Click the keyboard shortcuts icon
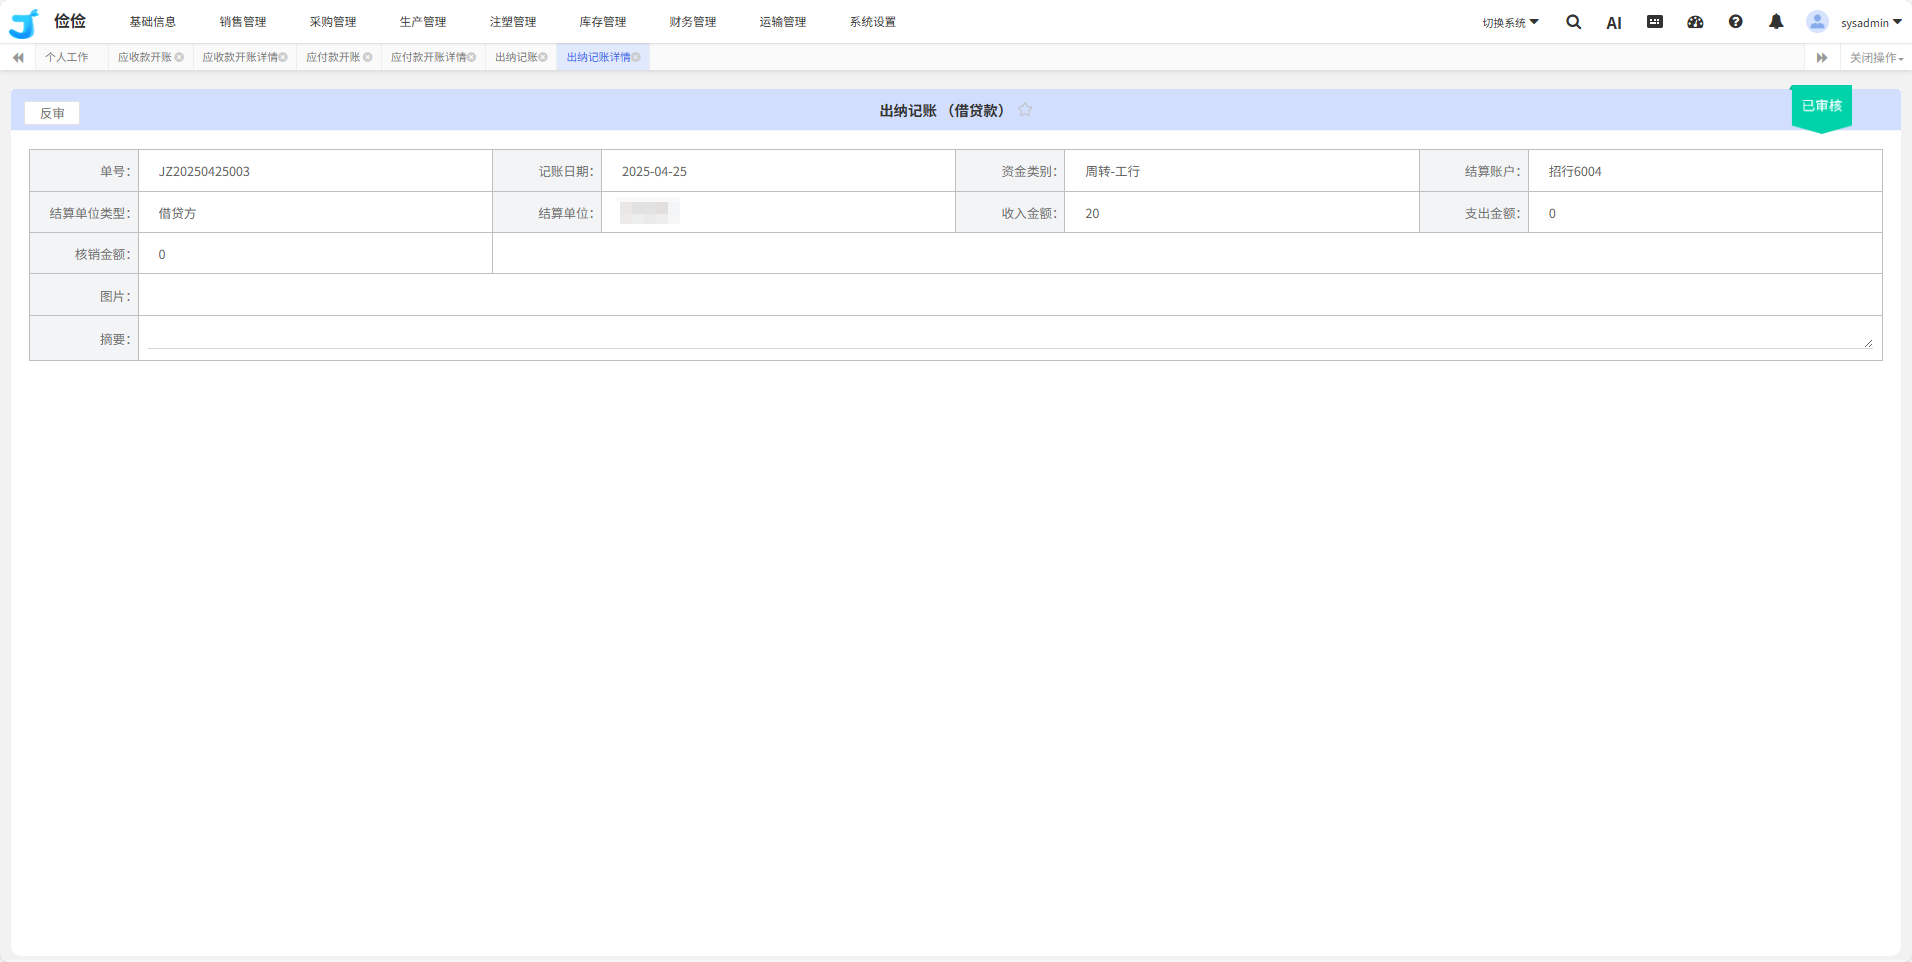This screenshot has width=1912, height=962. (x=1655, y=22)
